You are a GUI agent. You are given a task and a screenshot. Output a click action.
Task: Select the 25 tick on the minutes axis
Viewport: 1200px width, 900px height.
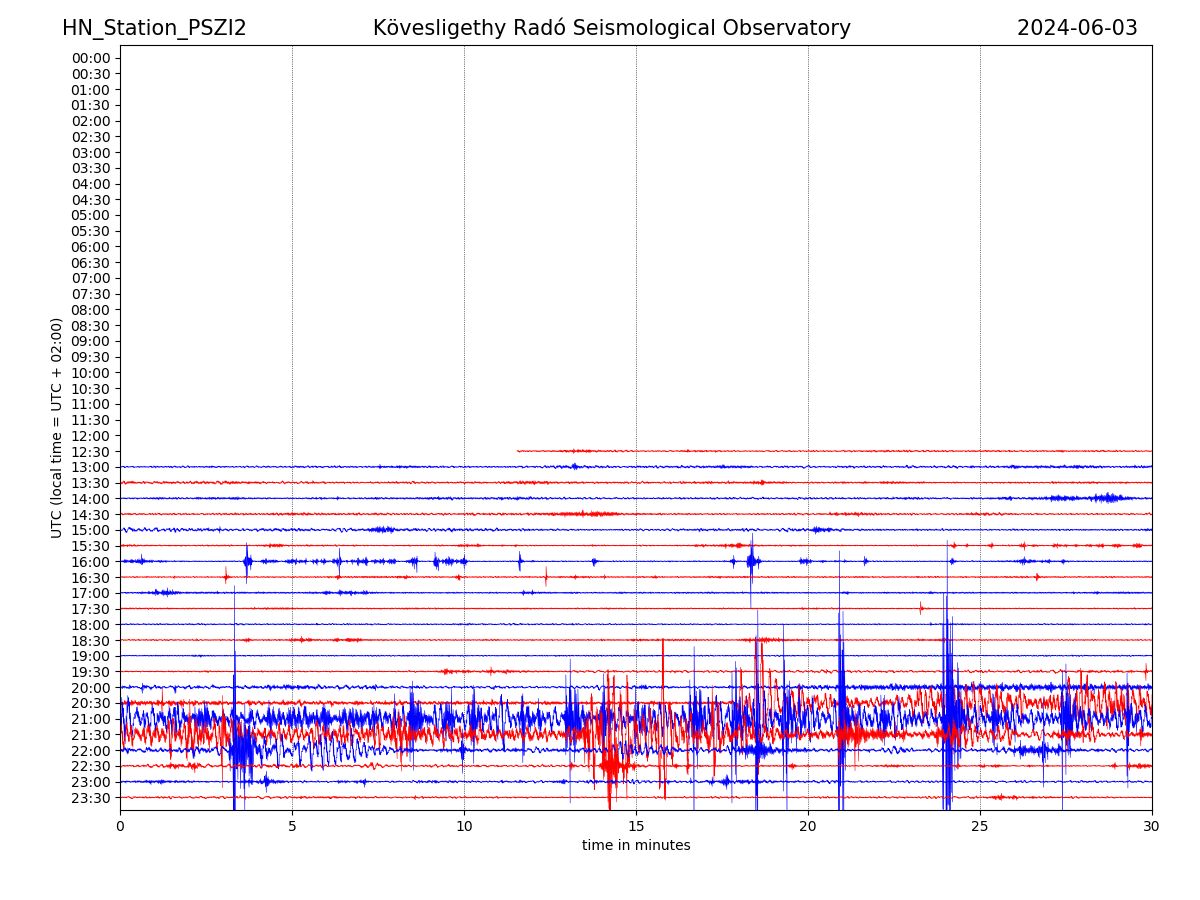click(980, 827)
